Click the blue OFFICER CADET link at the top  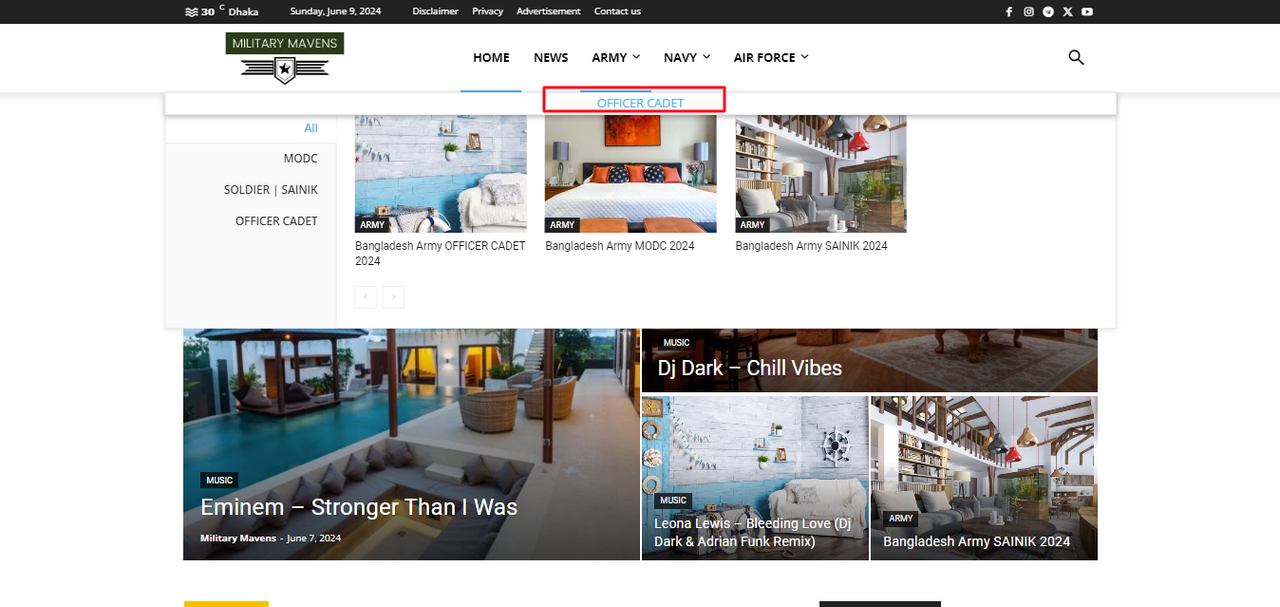point(641,103)
